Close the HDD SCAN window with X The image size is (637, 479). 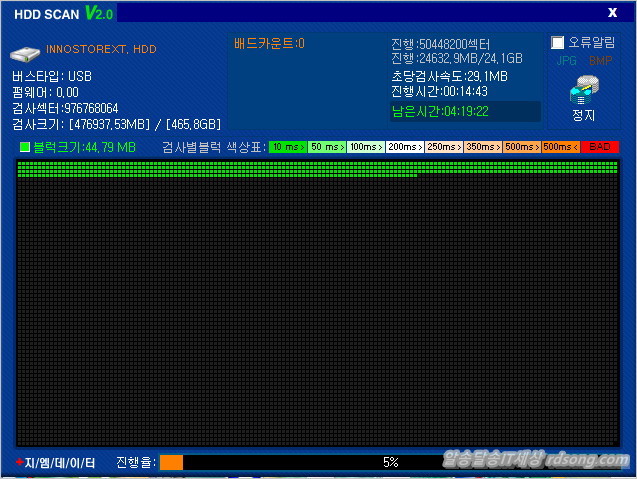coord(612,13)
